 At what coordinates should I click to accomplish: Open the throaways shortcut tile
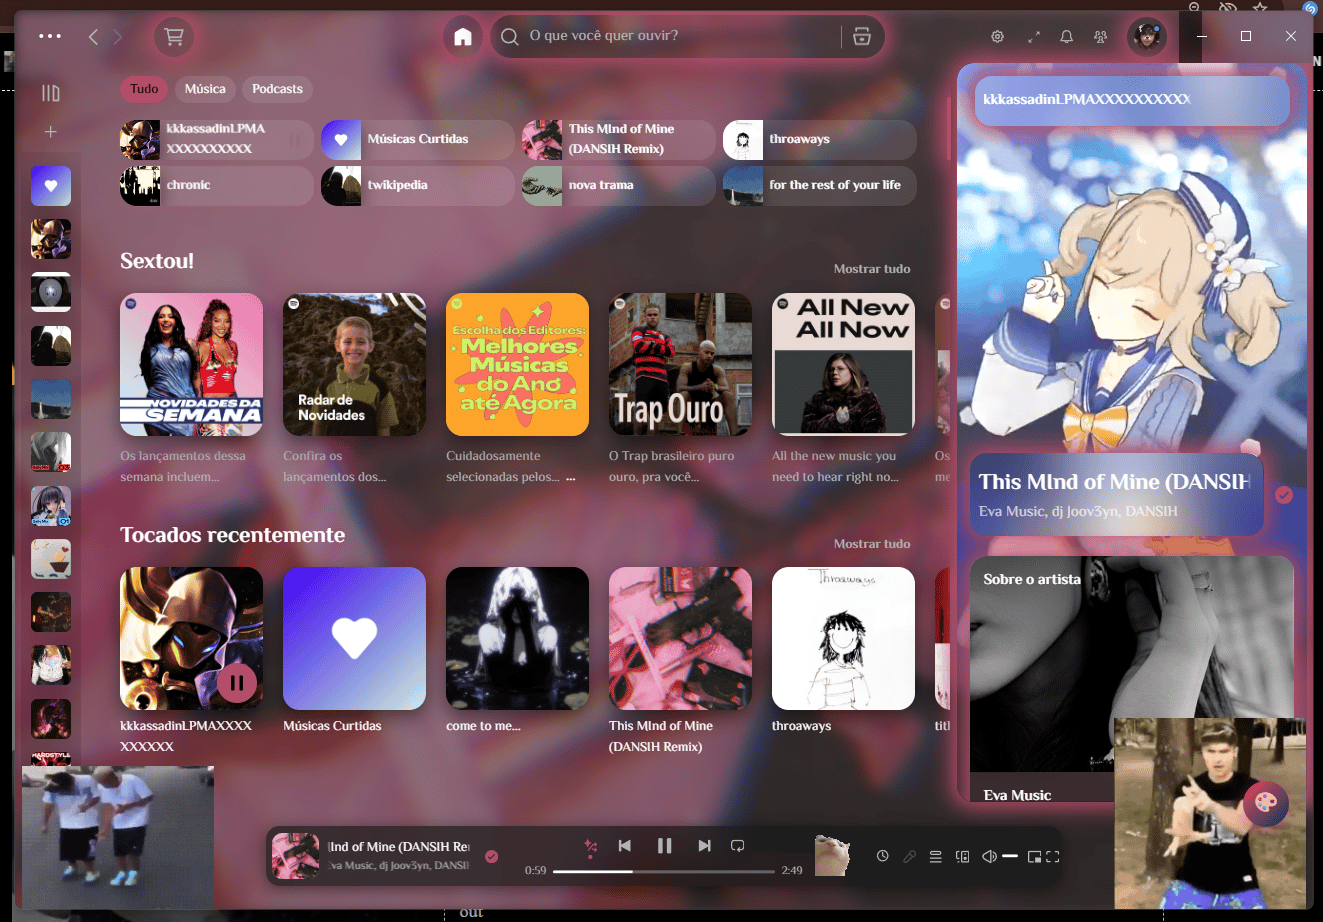pos(820,139)
